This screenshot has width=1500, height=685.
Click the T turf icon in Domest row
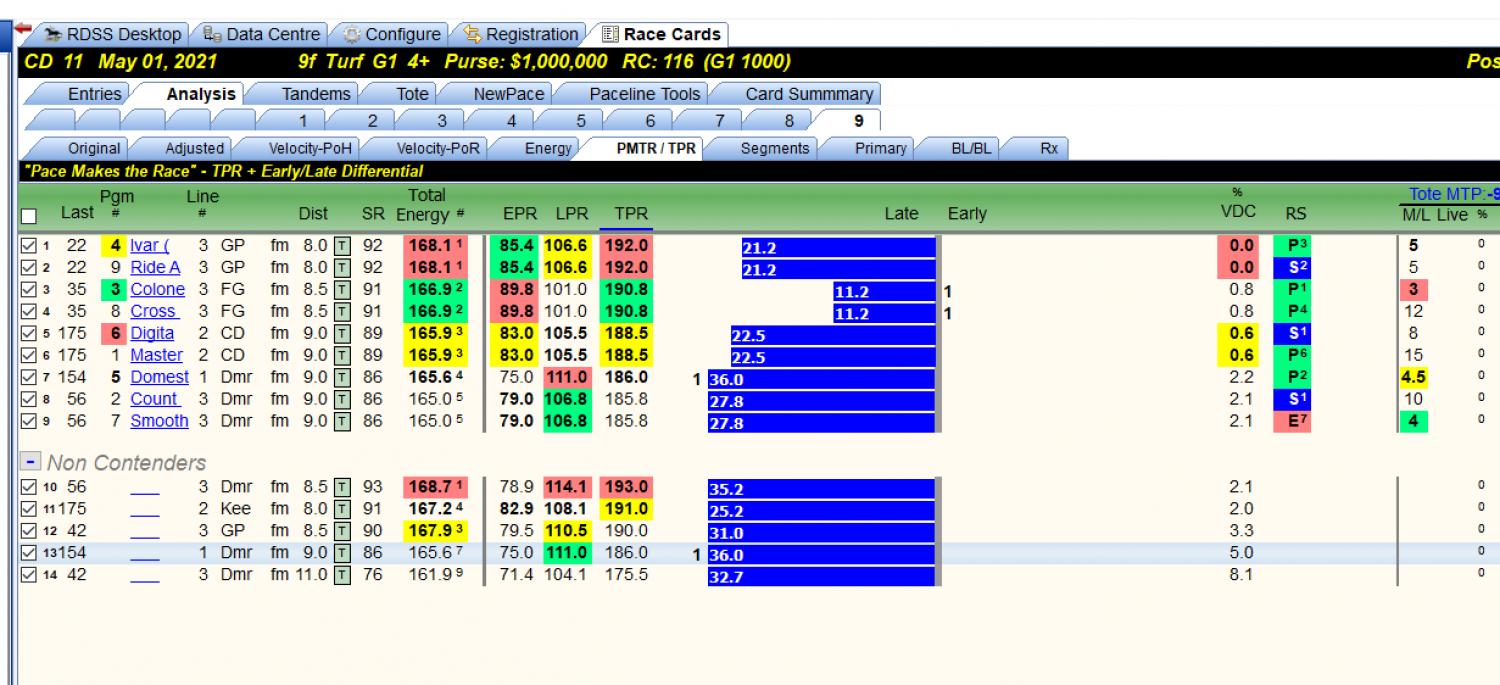point(343,377)
